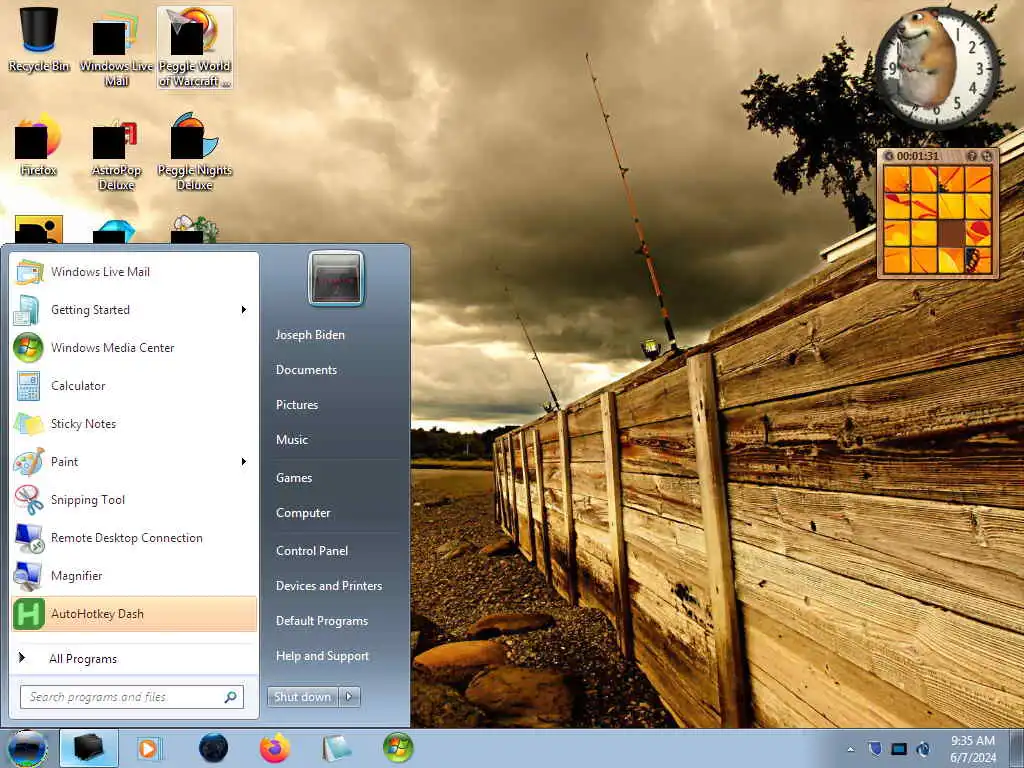Click the Calculator icon in Start menu

tap(29, 385)
